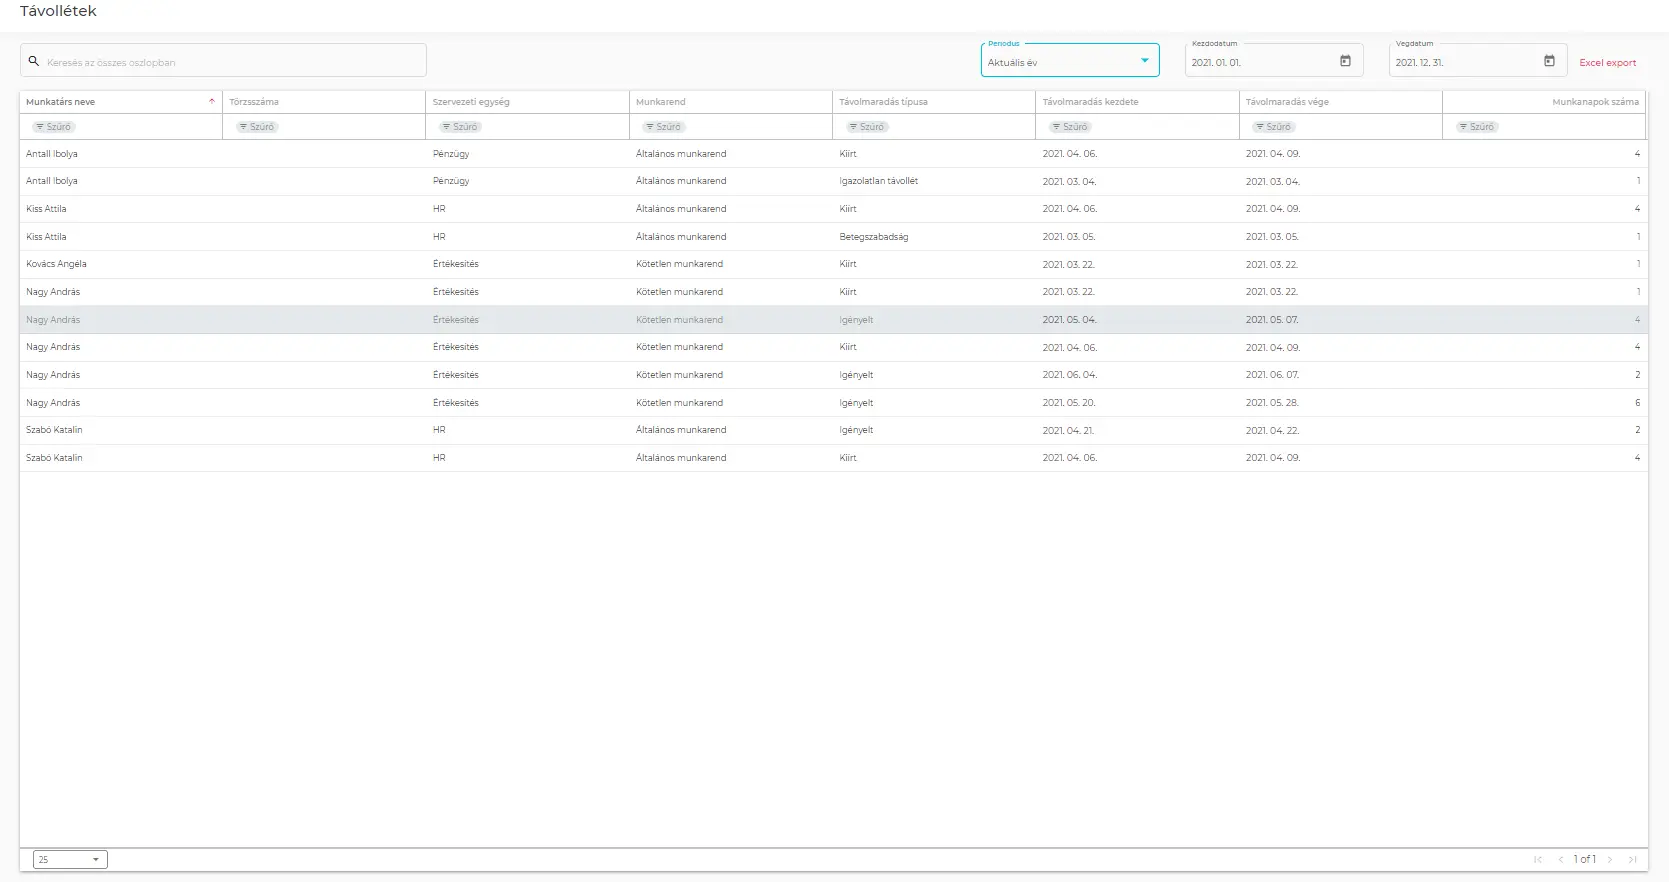This screenshot has height=882, width=1669.
Task: Click Szűrő filter chip under Munkarend
Action: pos(663,127)
